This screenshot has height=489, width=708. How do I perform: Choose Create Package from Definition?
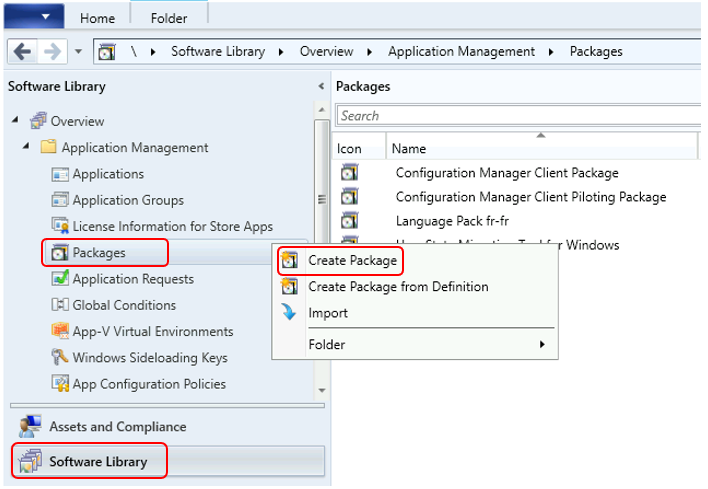[x=398, y=286]
